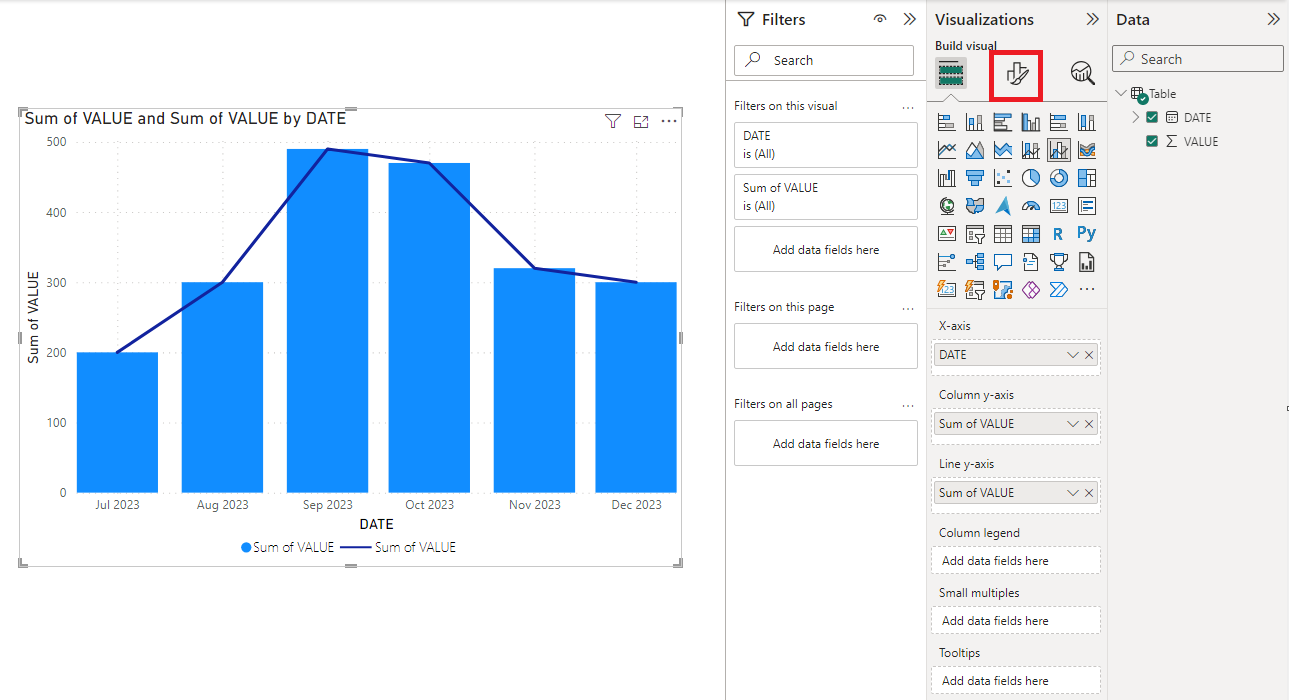
Task: Collapse the Visualizations pane
Action: [x=1092, y=19]
